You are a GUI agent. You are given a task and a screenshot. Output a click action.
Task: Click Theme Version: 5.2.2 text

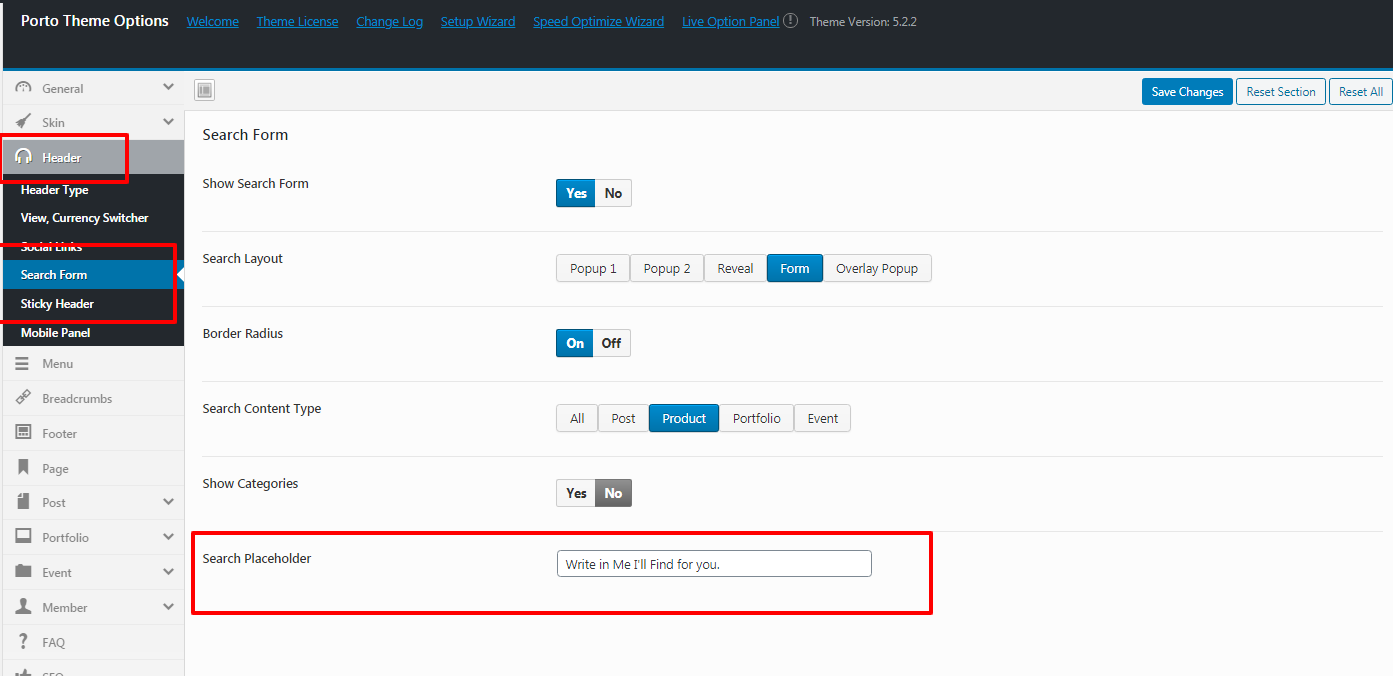[x=863, y=21]
